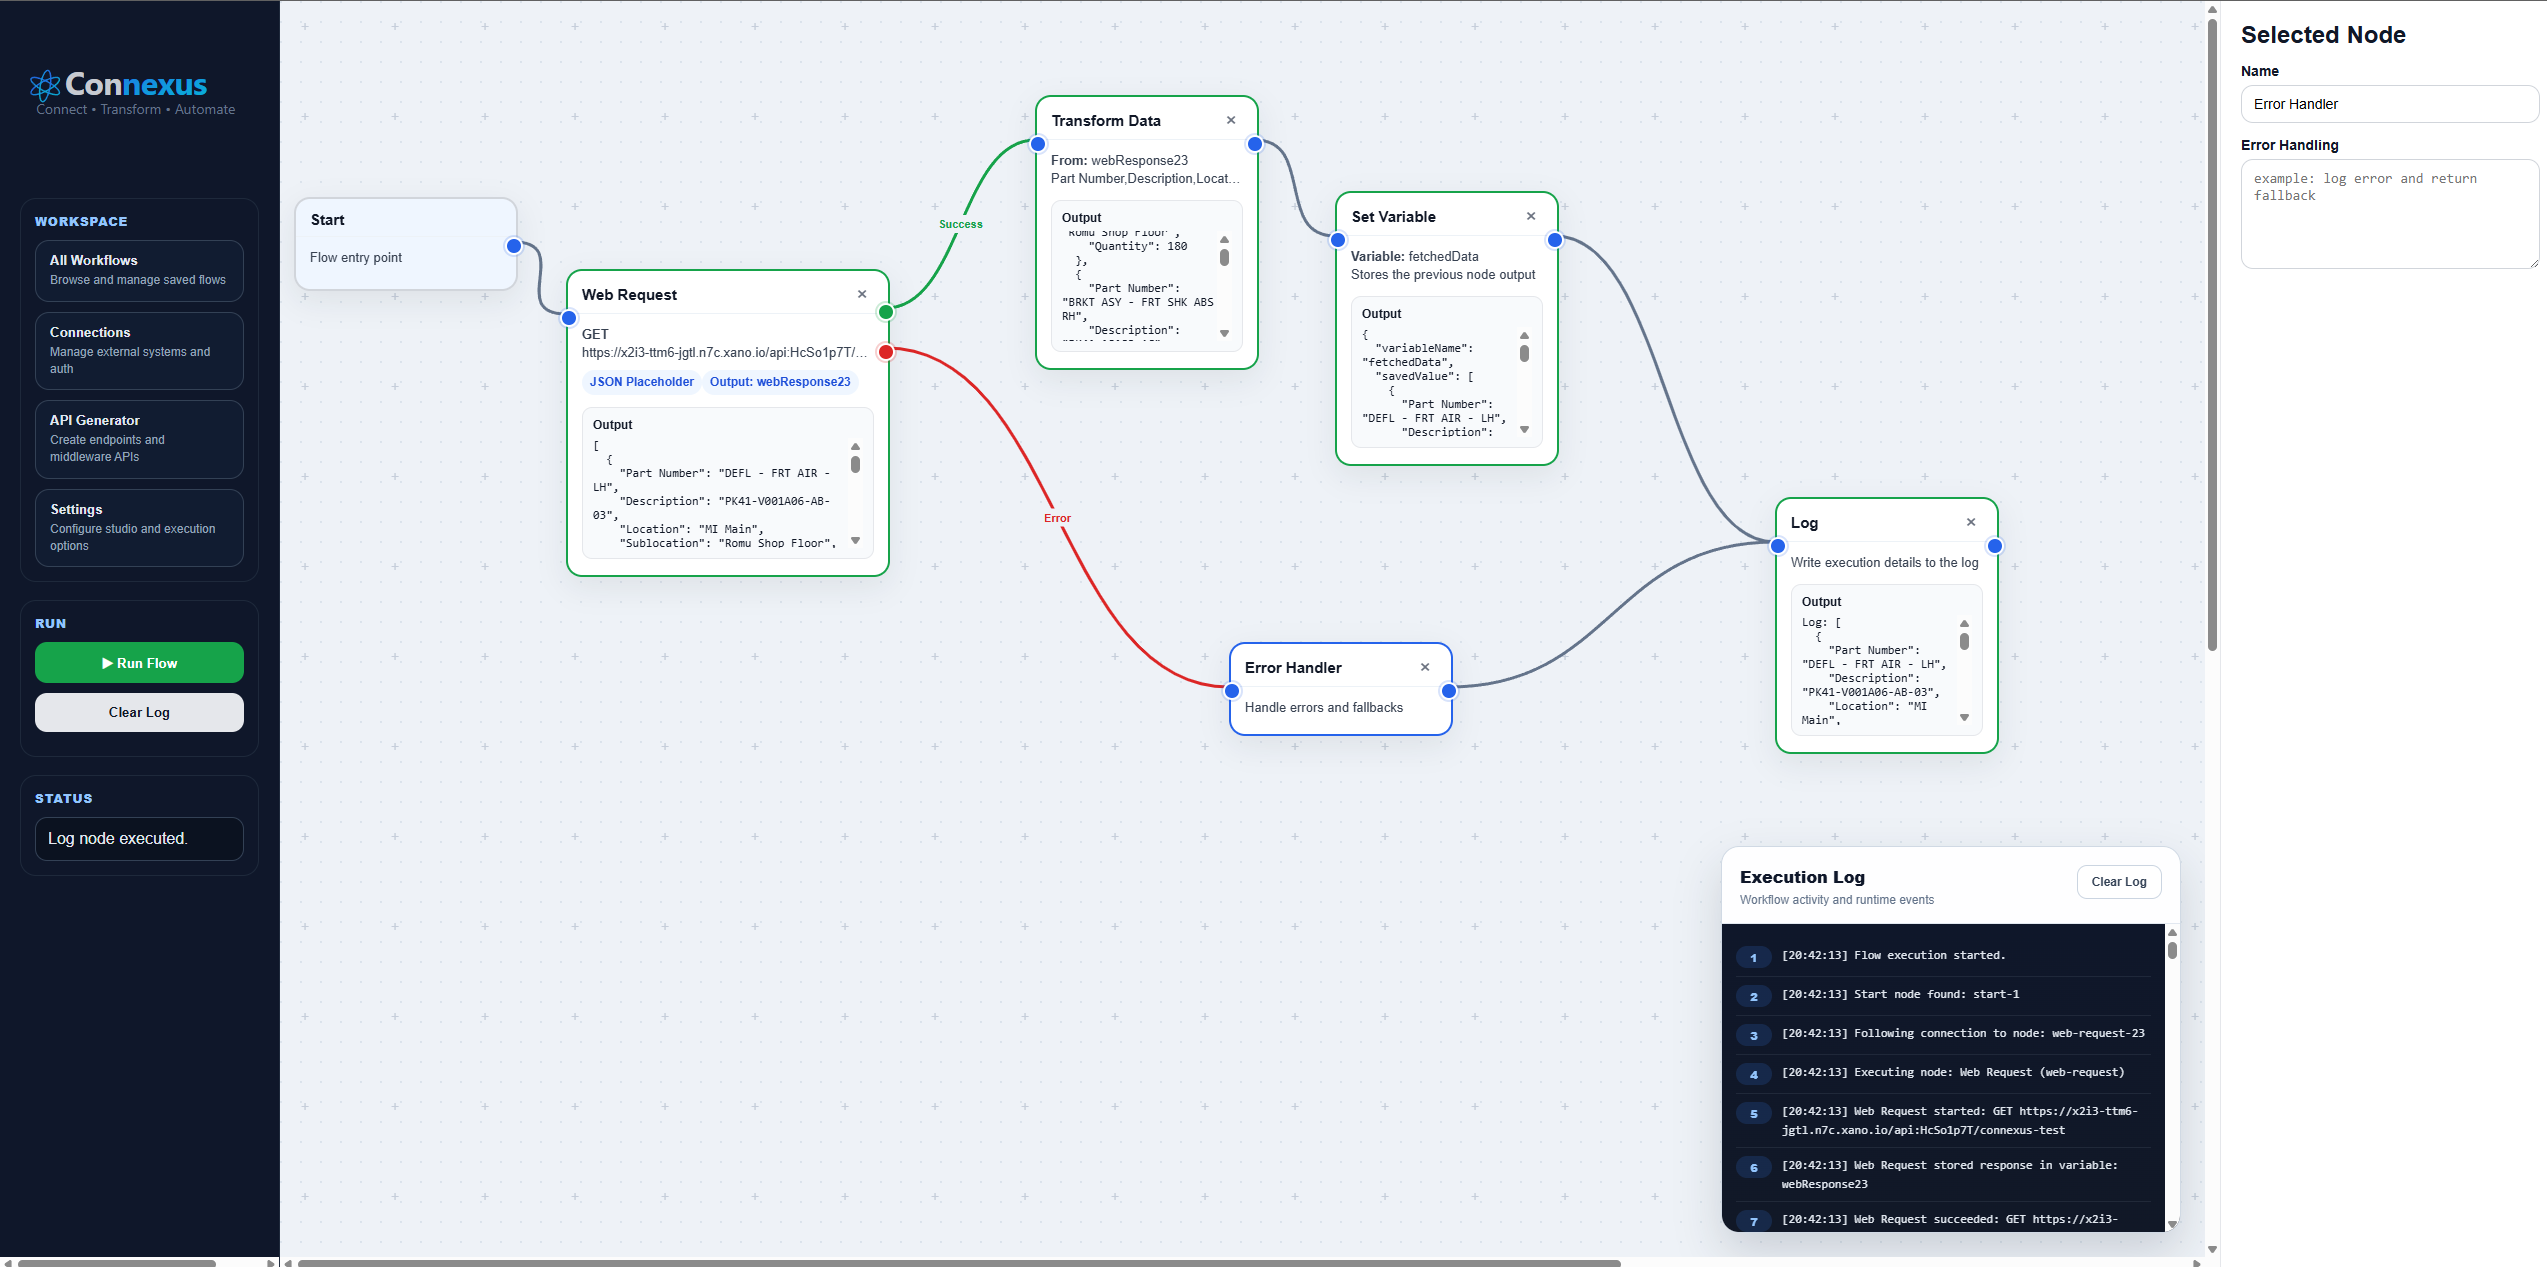Click log entry 6 stored response in variable
2547x1267 pixels.
coord(1943,1174)
